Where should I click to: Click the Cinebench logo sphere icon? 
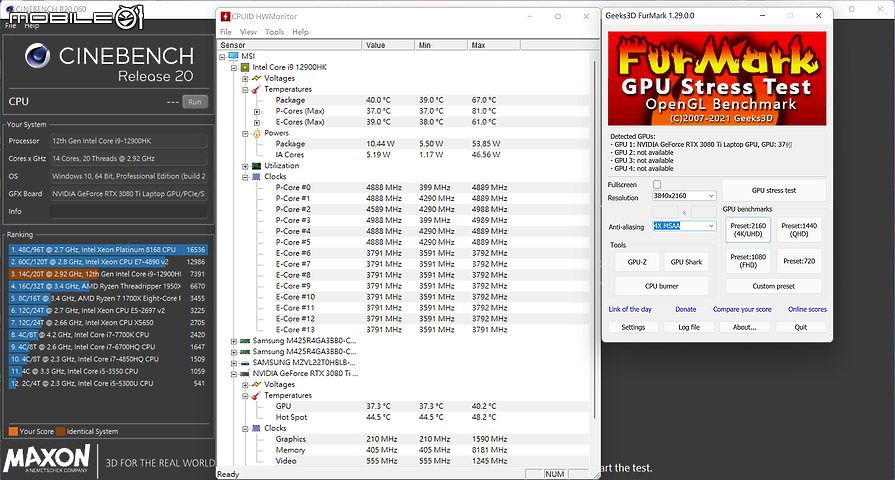tap(38, 56)
